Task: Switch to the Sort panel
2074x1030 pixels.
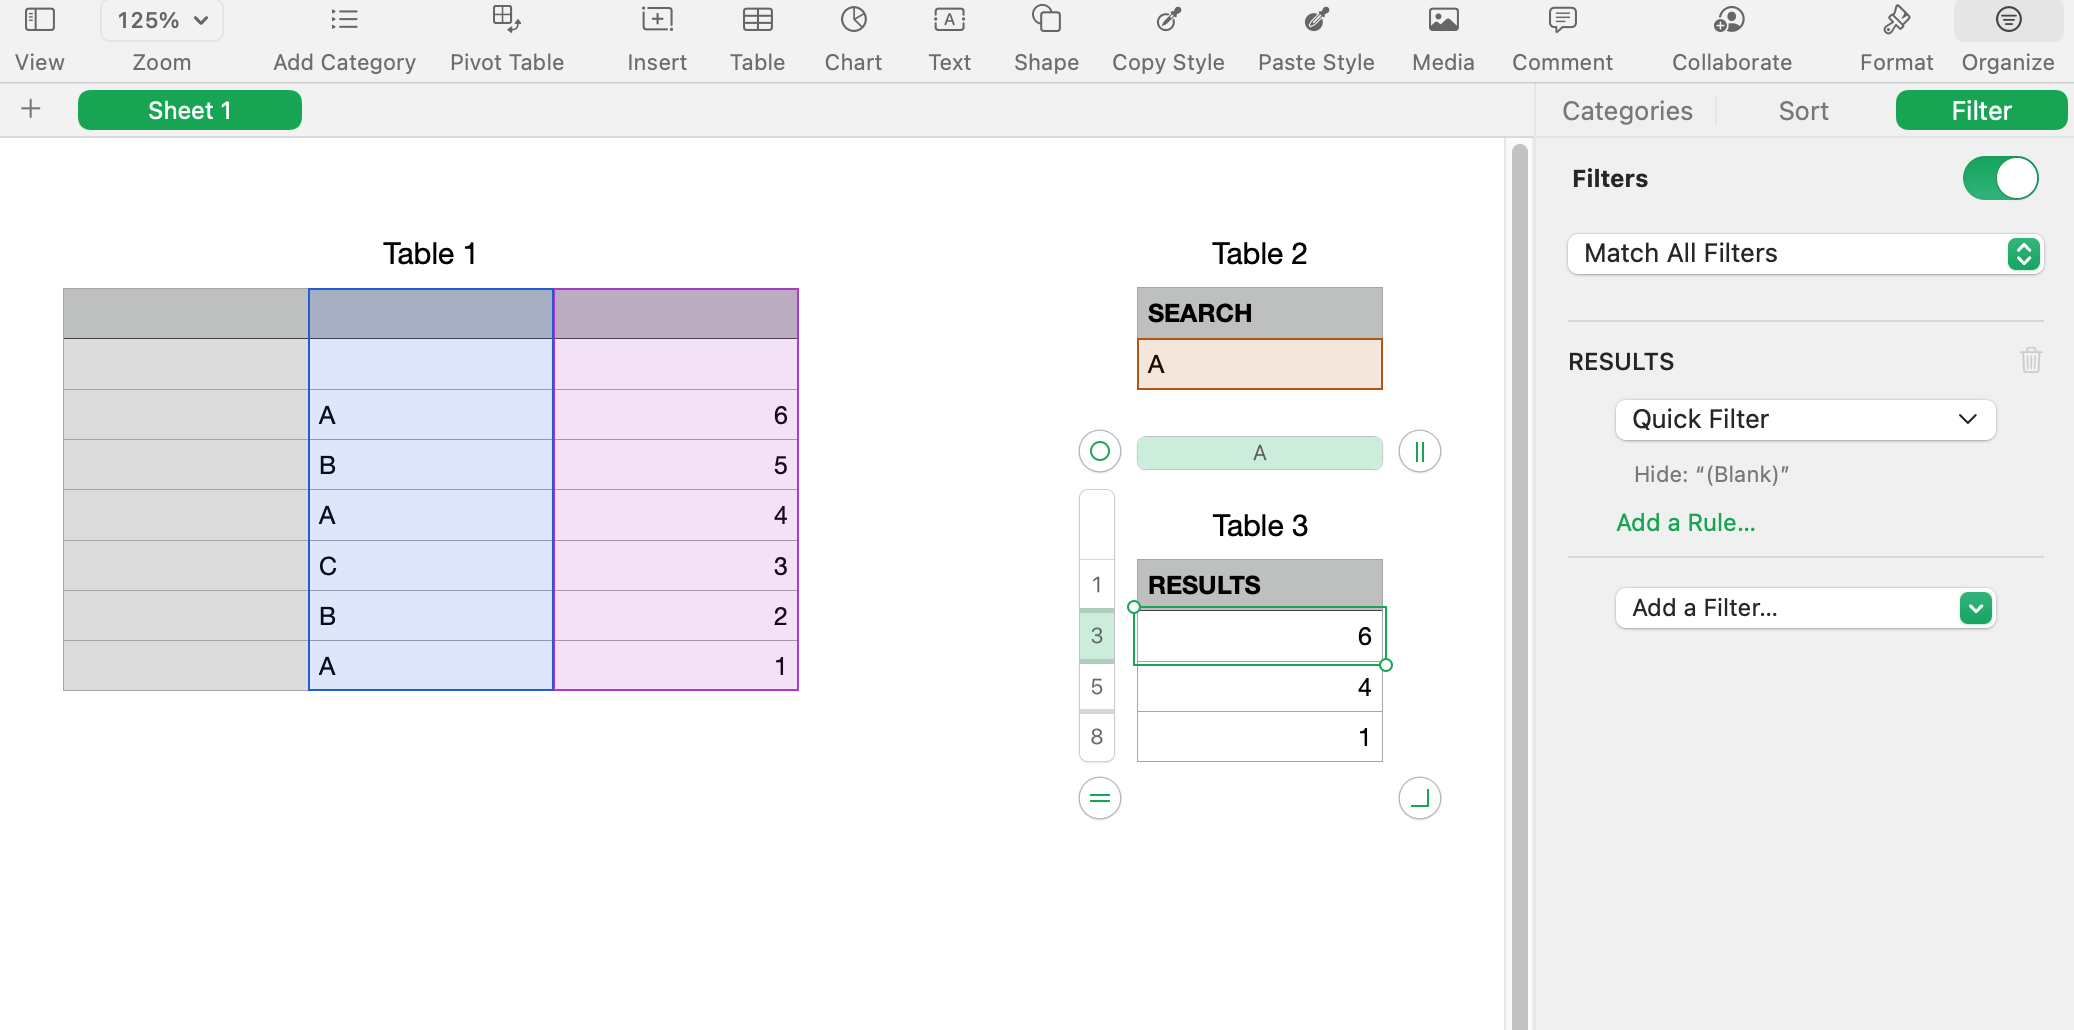Action: (x=1801, y=110)
